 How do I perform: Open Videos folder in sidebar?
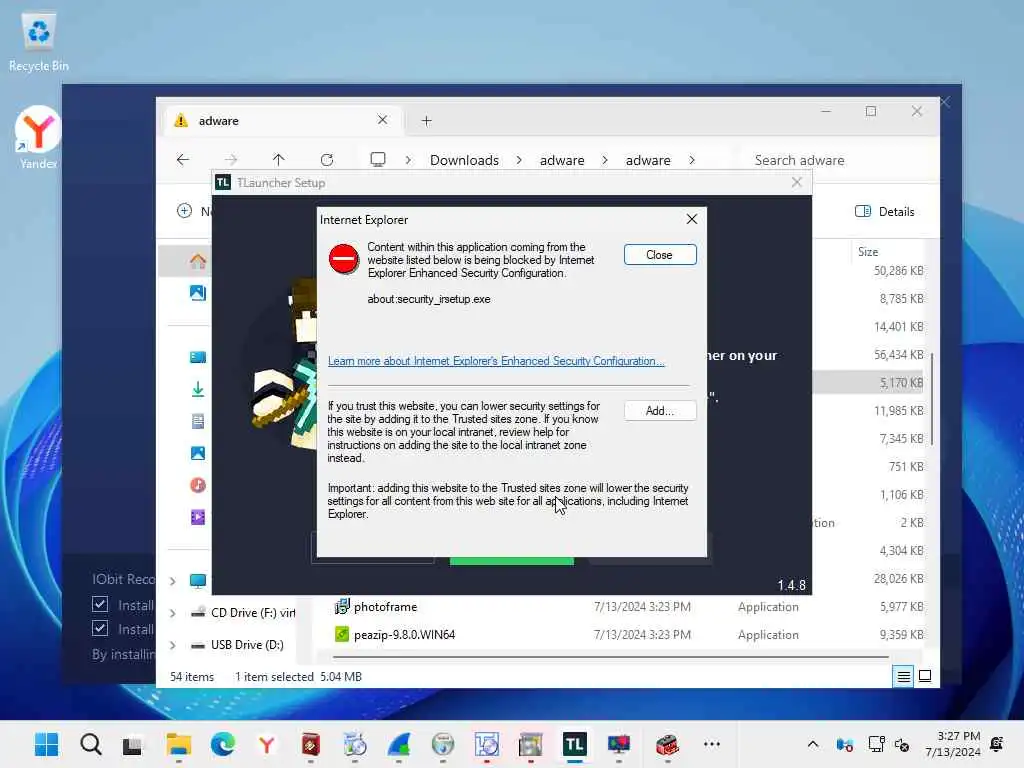click(x=197, y=517)
